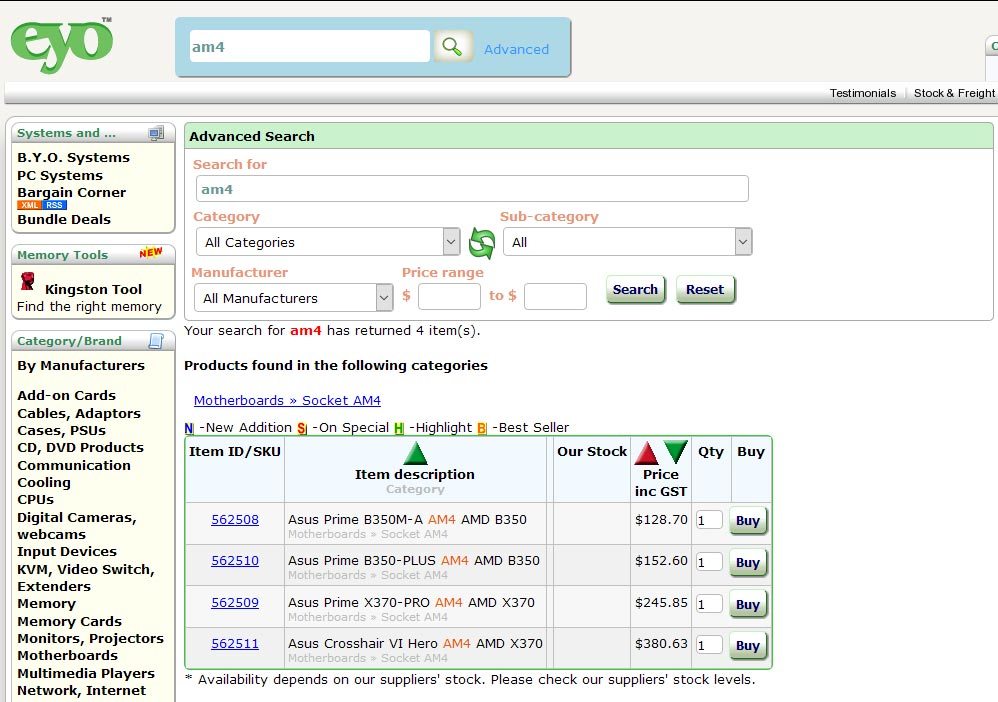Image resolution: width=998 pixels, height=702 pixels.
Task: Sort price ascending with red arrow
Action: coord(647,453)
